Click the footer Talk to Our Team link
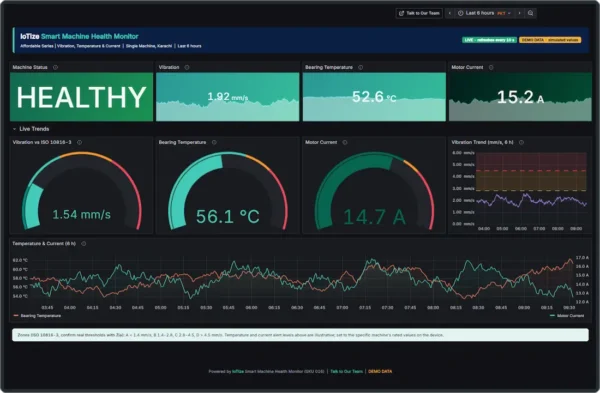600x393 pixels. (x=346, y=372)
